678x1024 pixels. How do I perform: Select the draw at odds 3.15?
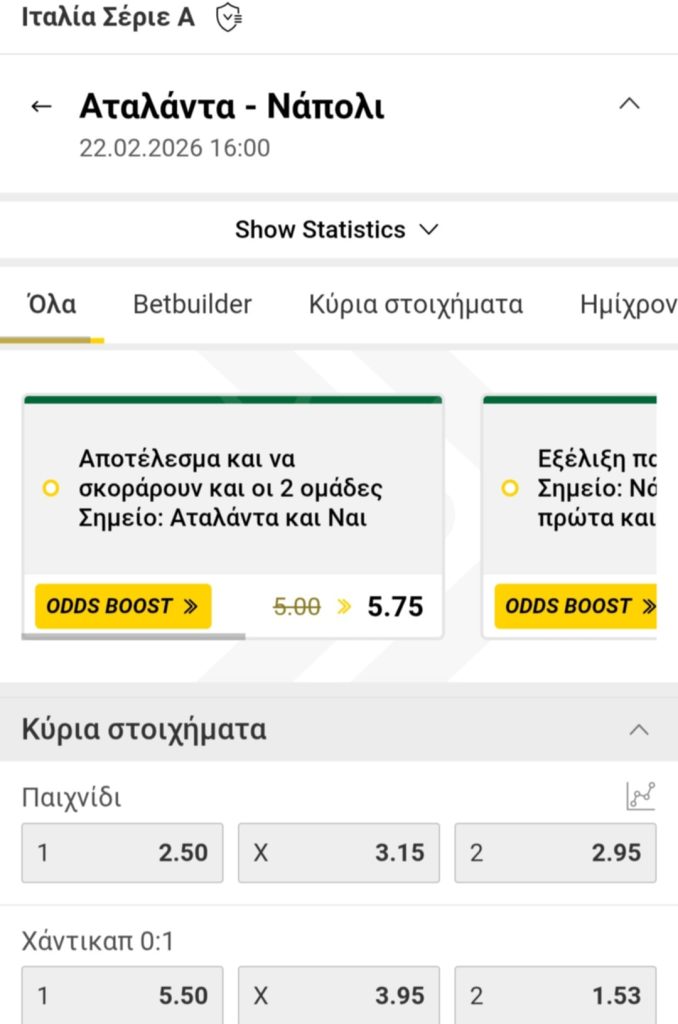338,852
